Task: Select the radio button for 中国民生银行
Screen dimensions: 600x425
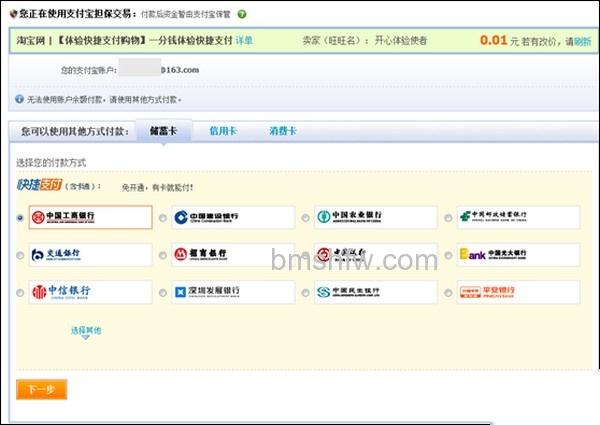Action: tap(305, 293)
